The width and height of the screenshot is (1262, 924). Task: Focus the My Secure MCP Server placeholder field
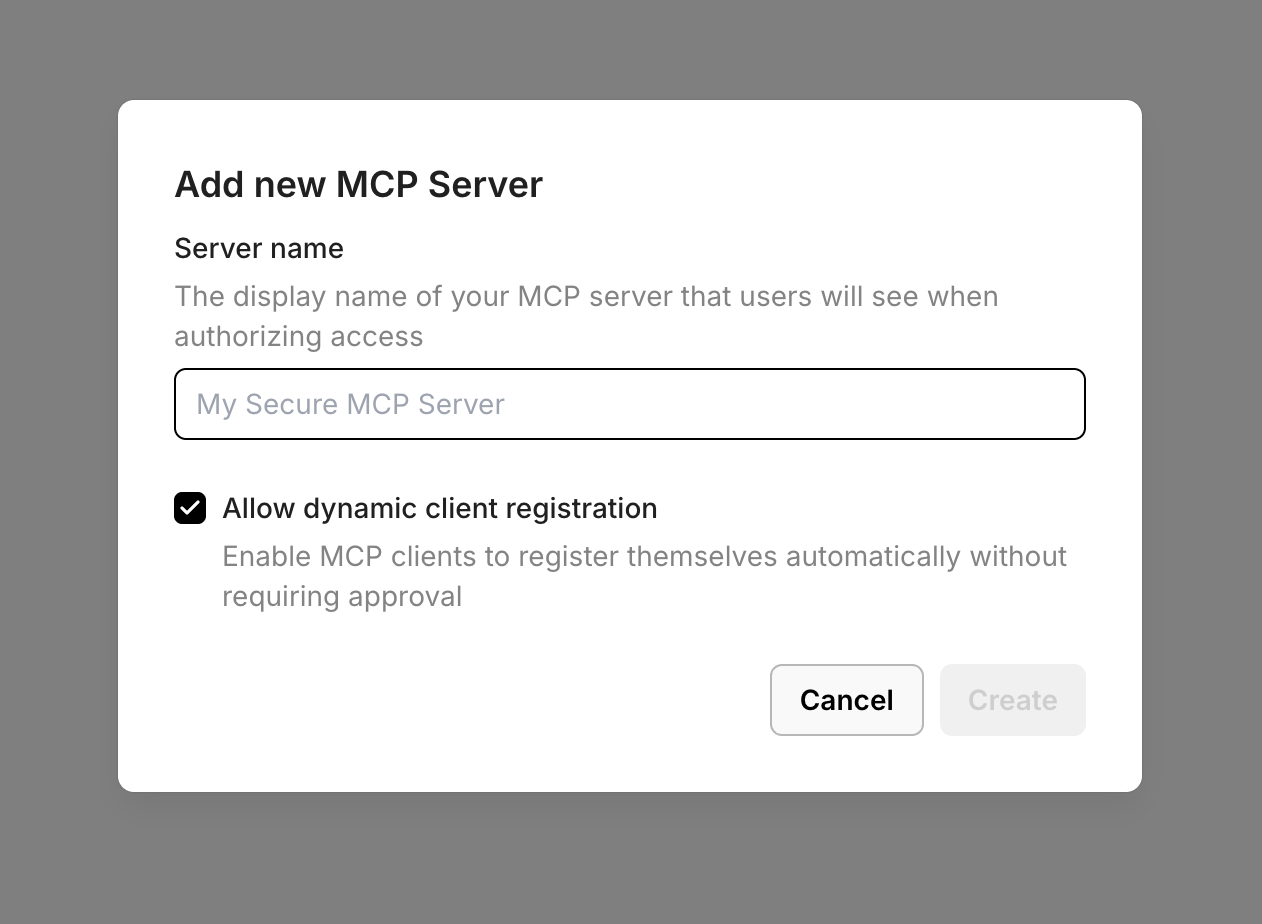point(630,404)
